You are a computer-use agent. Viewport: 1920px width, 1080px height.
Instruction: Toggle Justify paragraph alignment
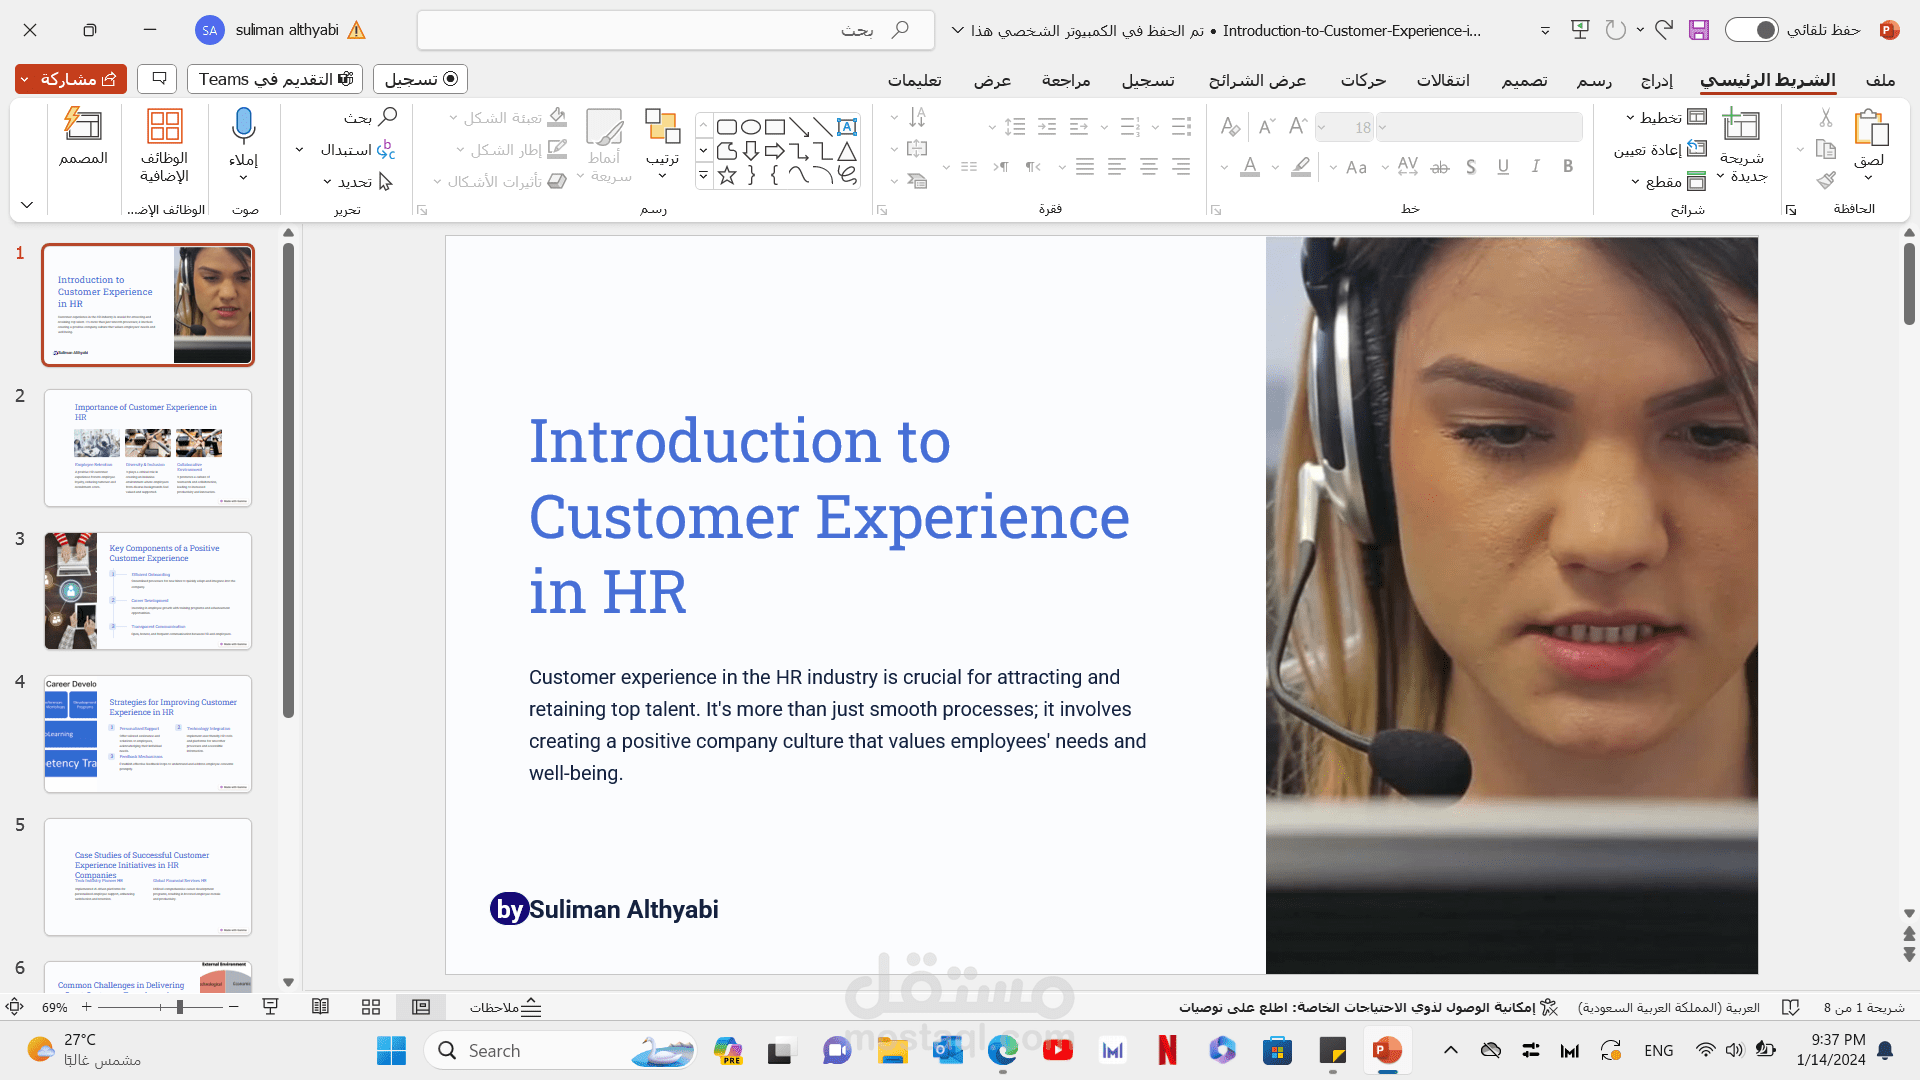[1085, 167]
